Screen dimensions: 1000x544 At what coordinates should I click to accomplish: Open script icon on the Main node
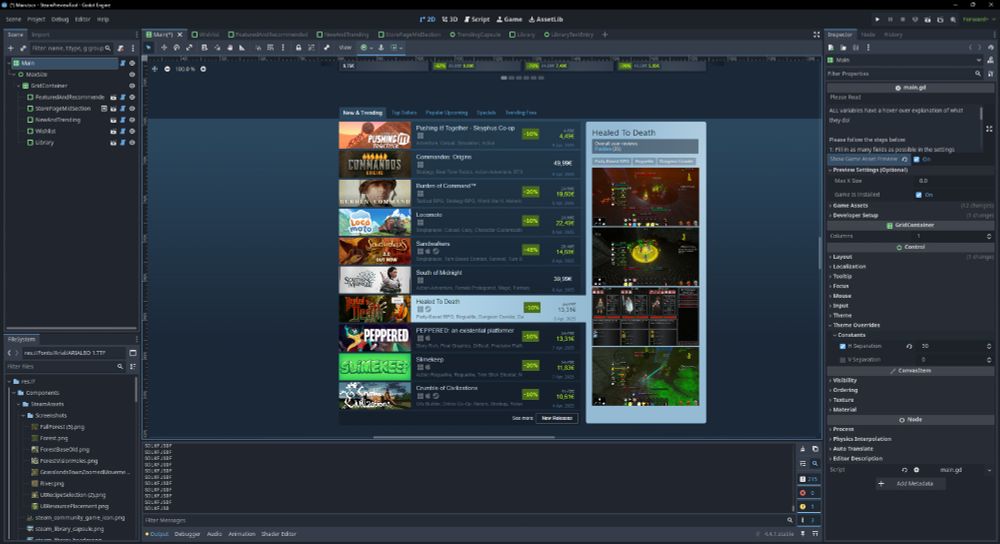[122, 63]
